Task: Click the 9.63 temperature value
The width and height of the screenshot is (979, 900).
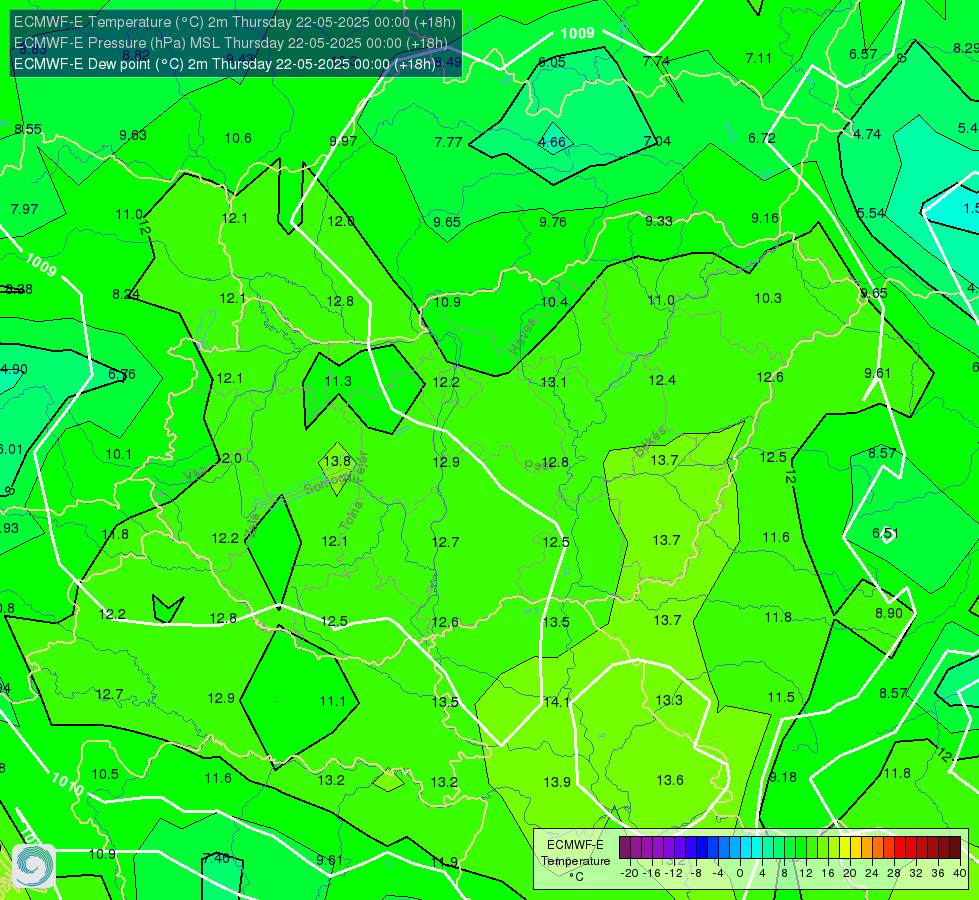Action: tap(133, 136)
